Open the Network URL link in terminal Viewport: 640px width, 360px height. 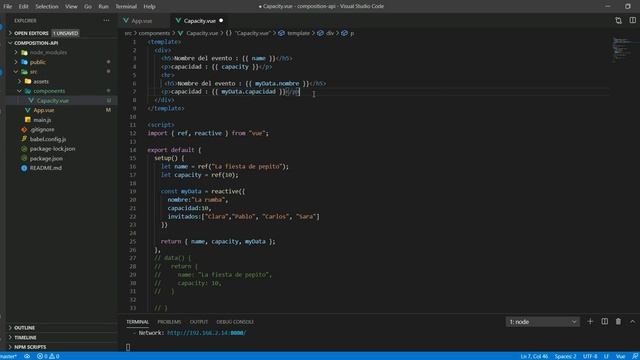pyautogui.click(x=207, y=333)
